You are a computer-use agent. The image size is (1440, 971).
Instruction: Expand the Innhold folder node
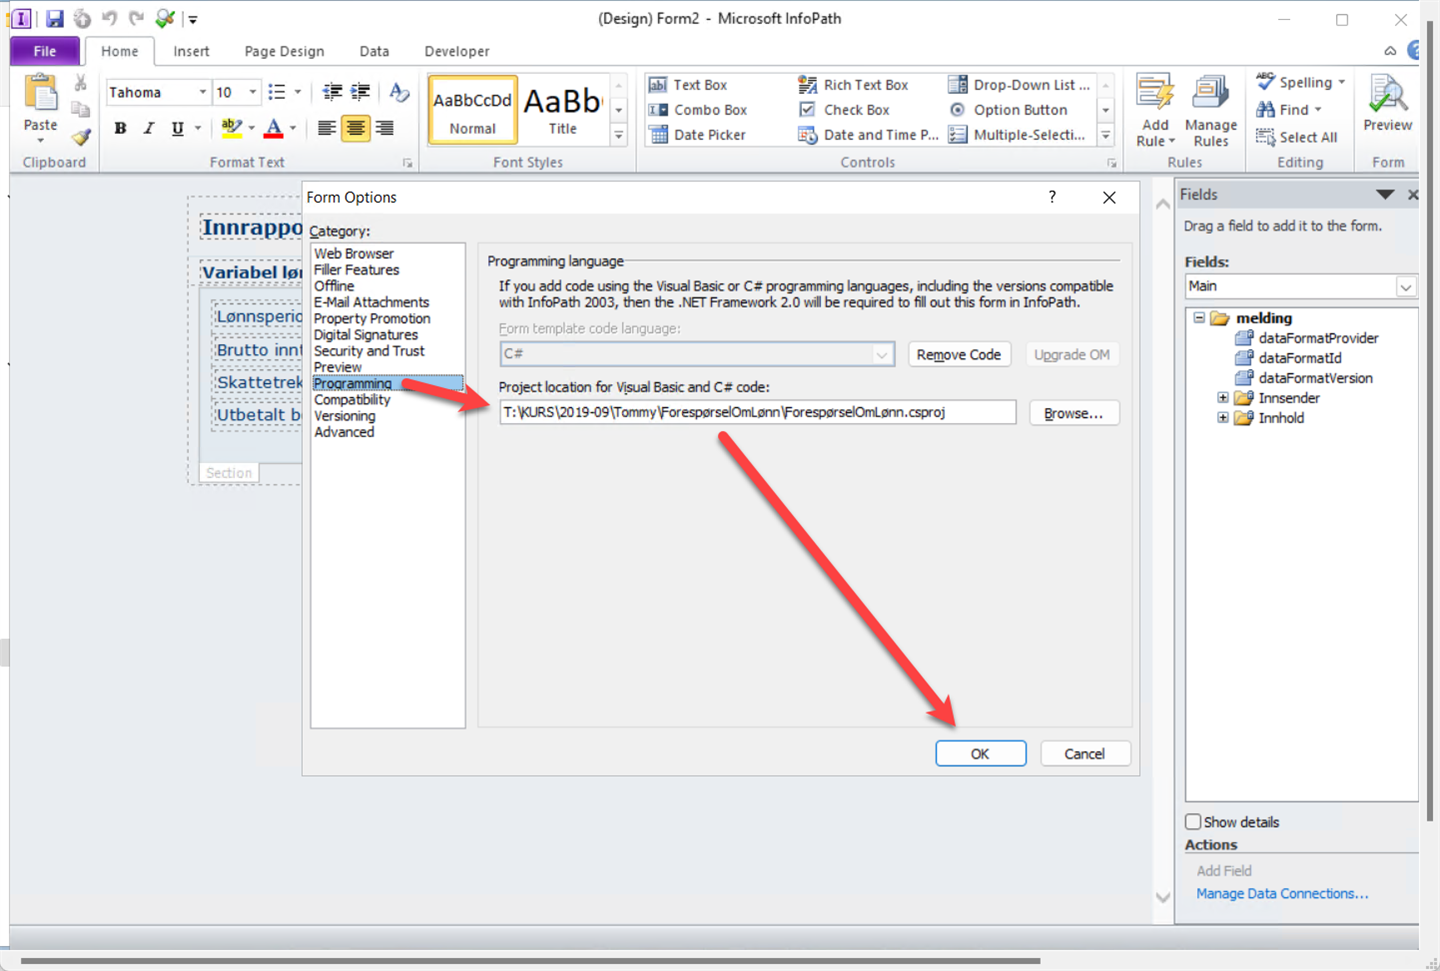[x=1223, y=418]
